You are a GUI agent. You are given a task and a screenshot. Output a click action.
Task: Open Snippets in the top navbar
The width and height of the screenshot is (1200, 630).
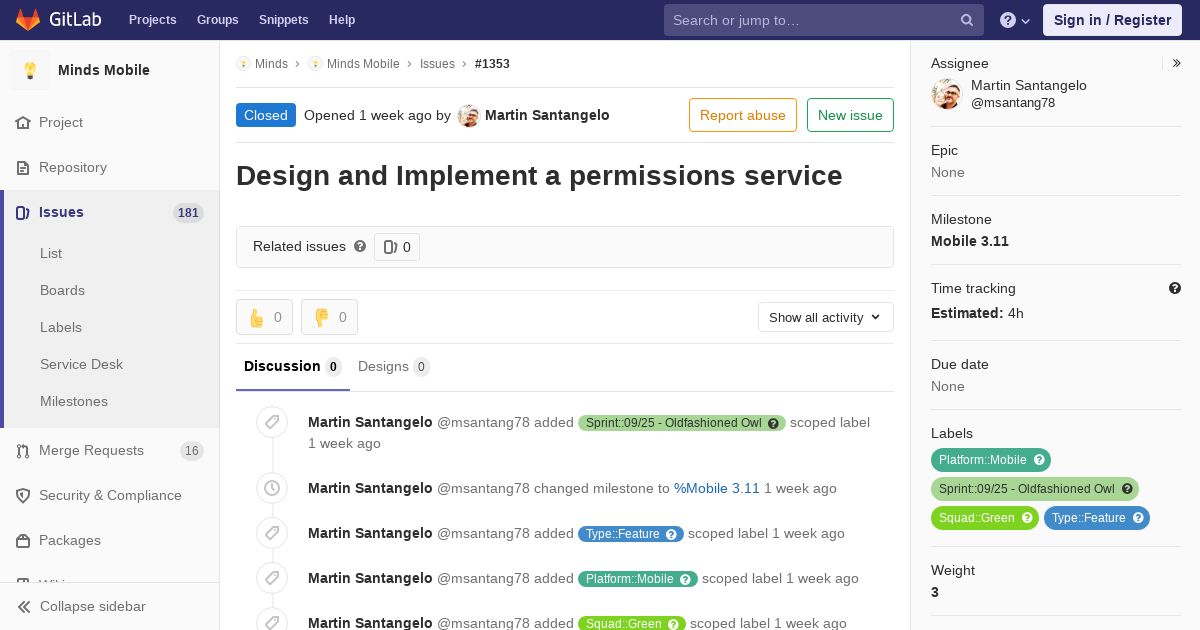(x=283, y=20)
